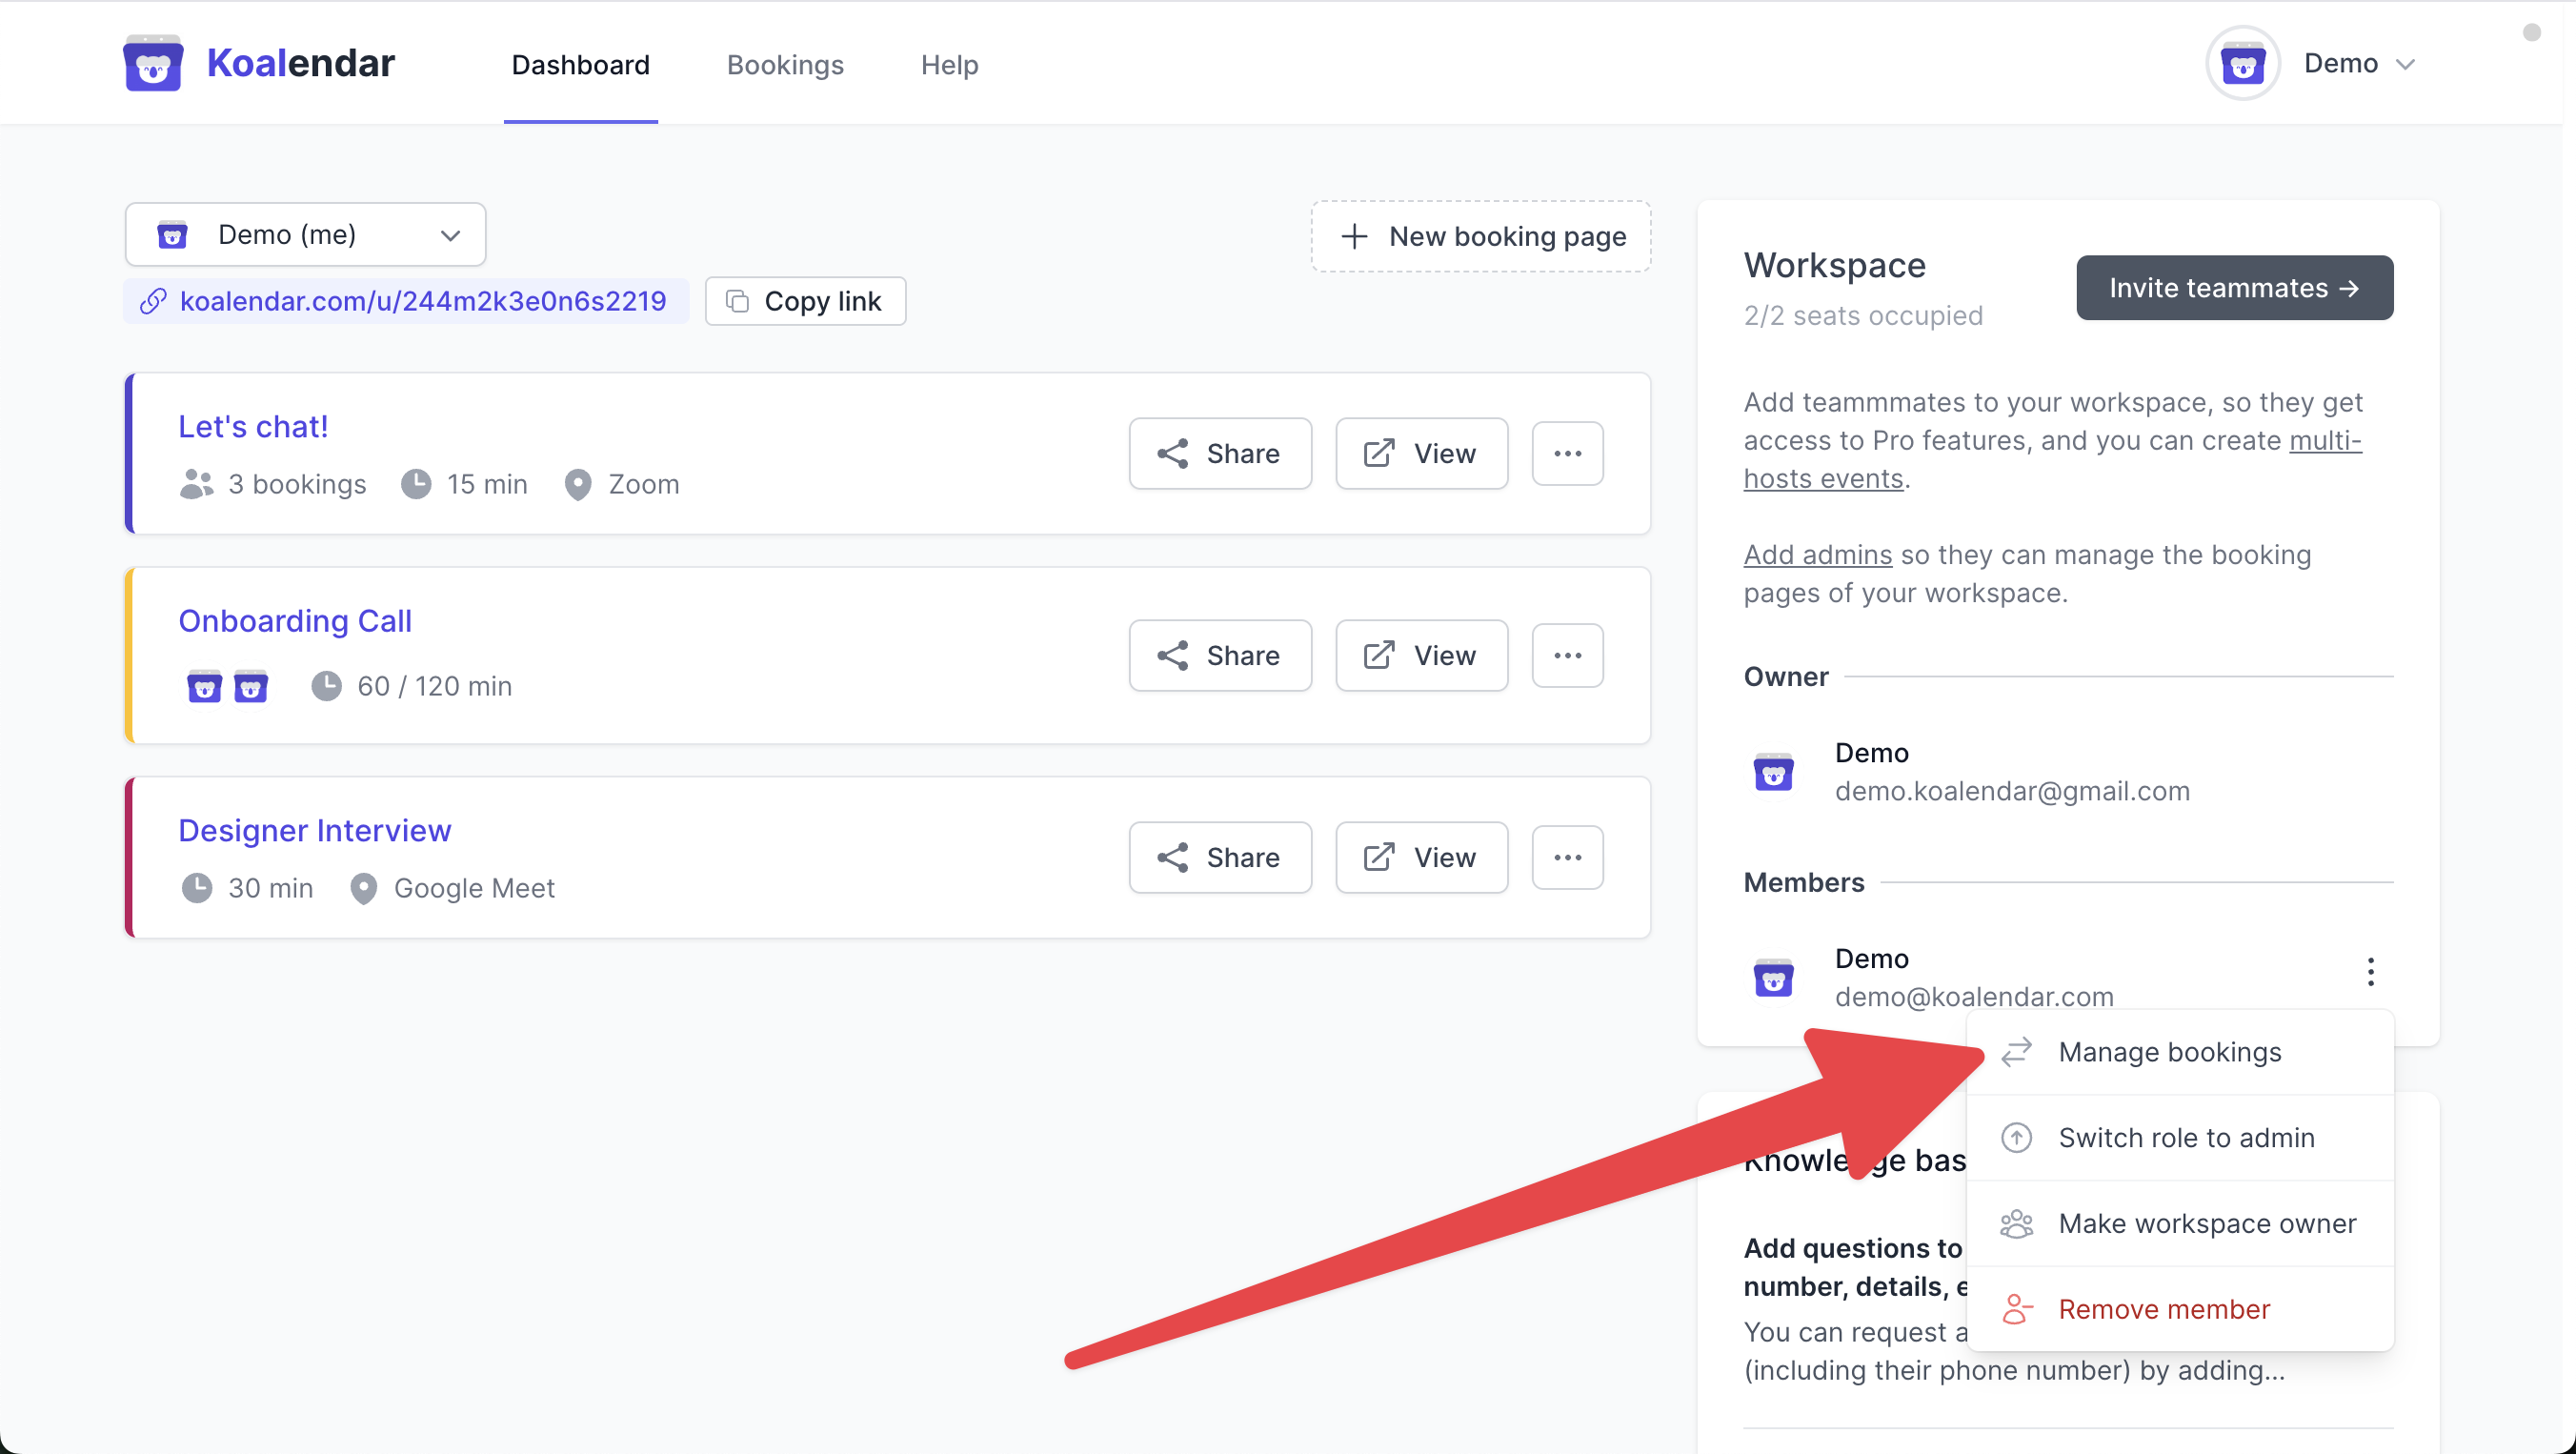Click the '3 bookings' text
2576x1454 pixels.
(x=297, y=484)
